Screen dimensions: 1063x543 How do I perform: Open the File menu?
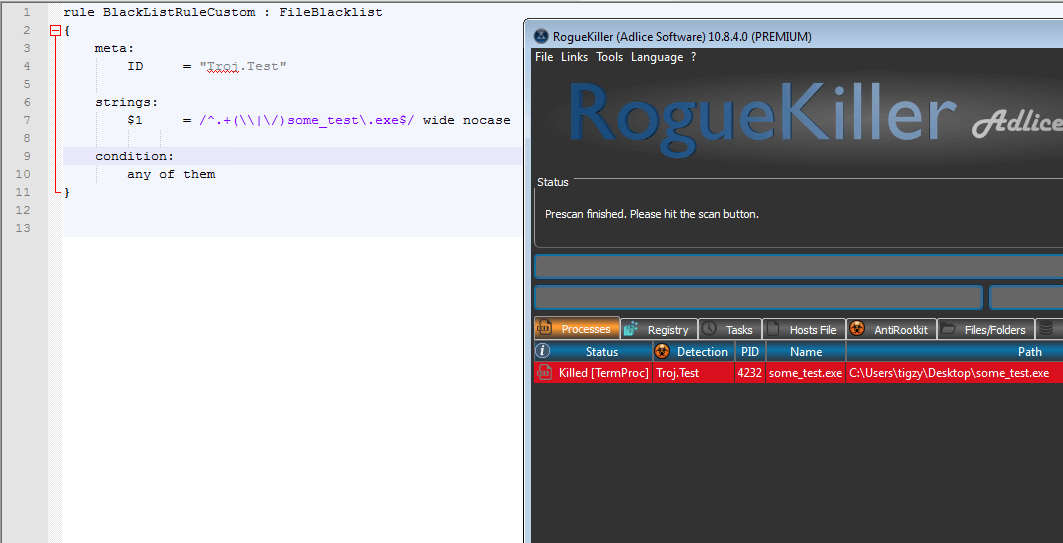(544, 57)
